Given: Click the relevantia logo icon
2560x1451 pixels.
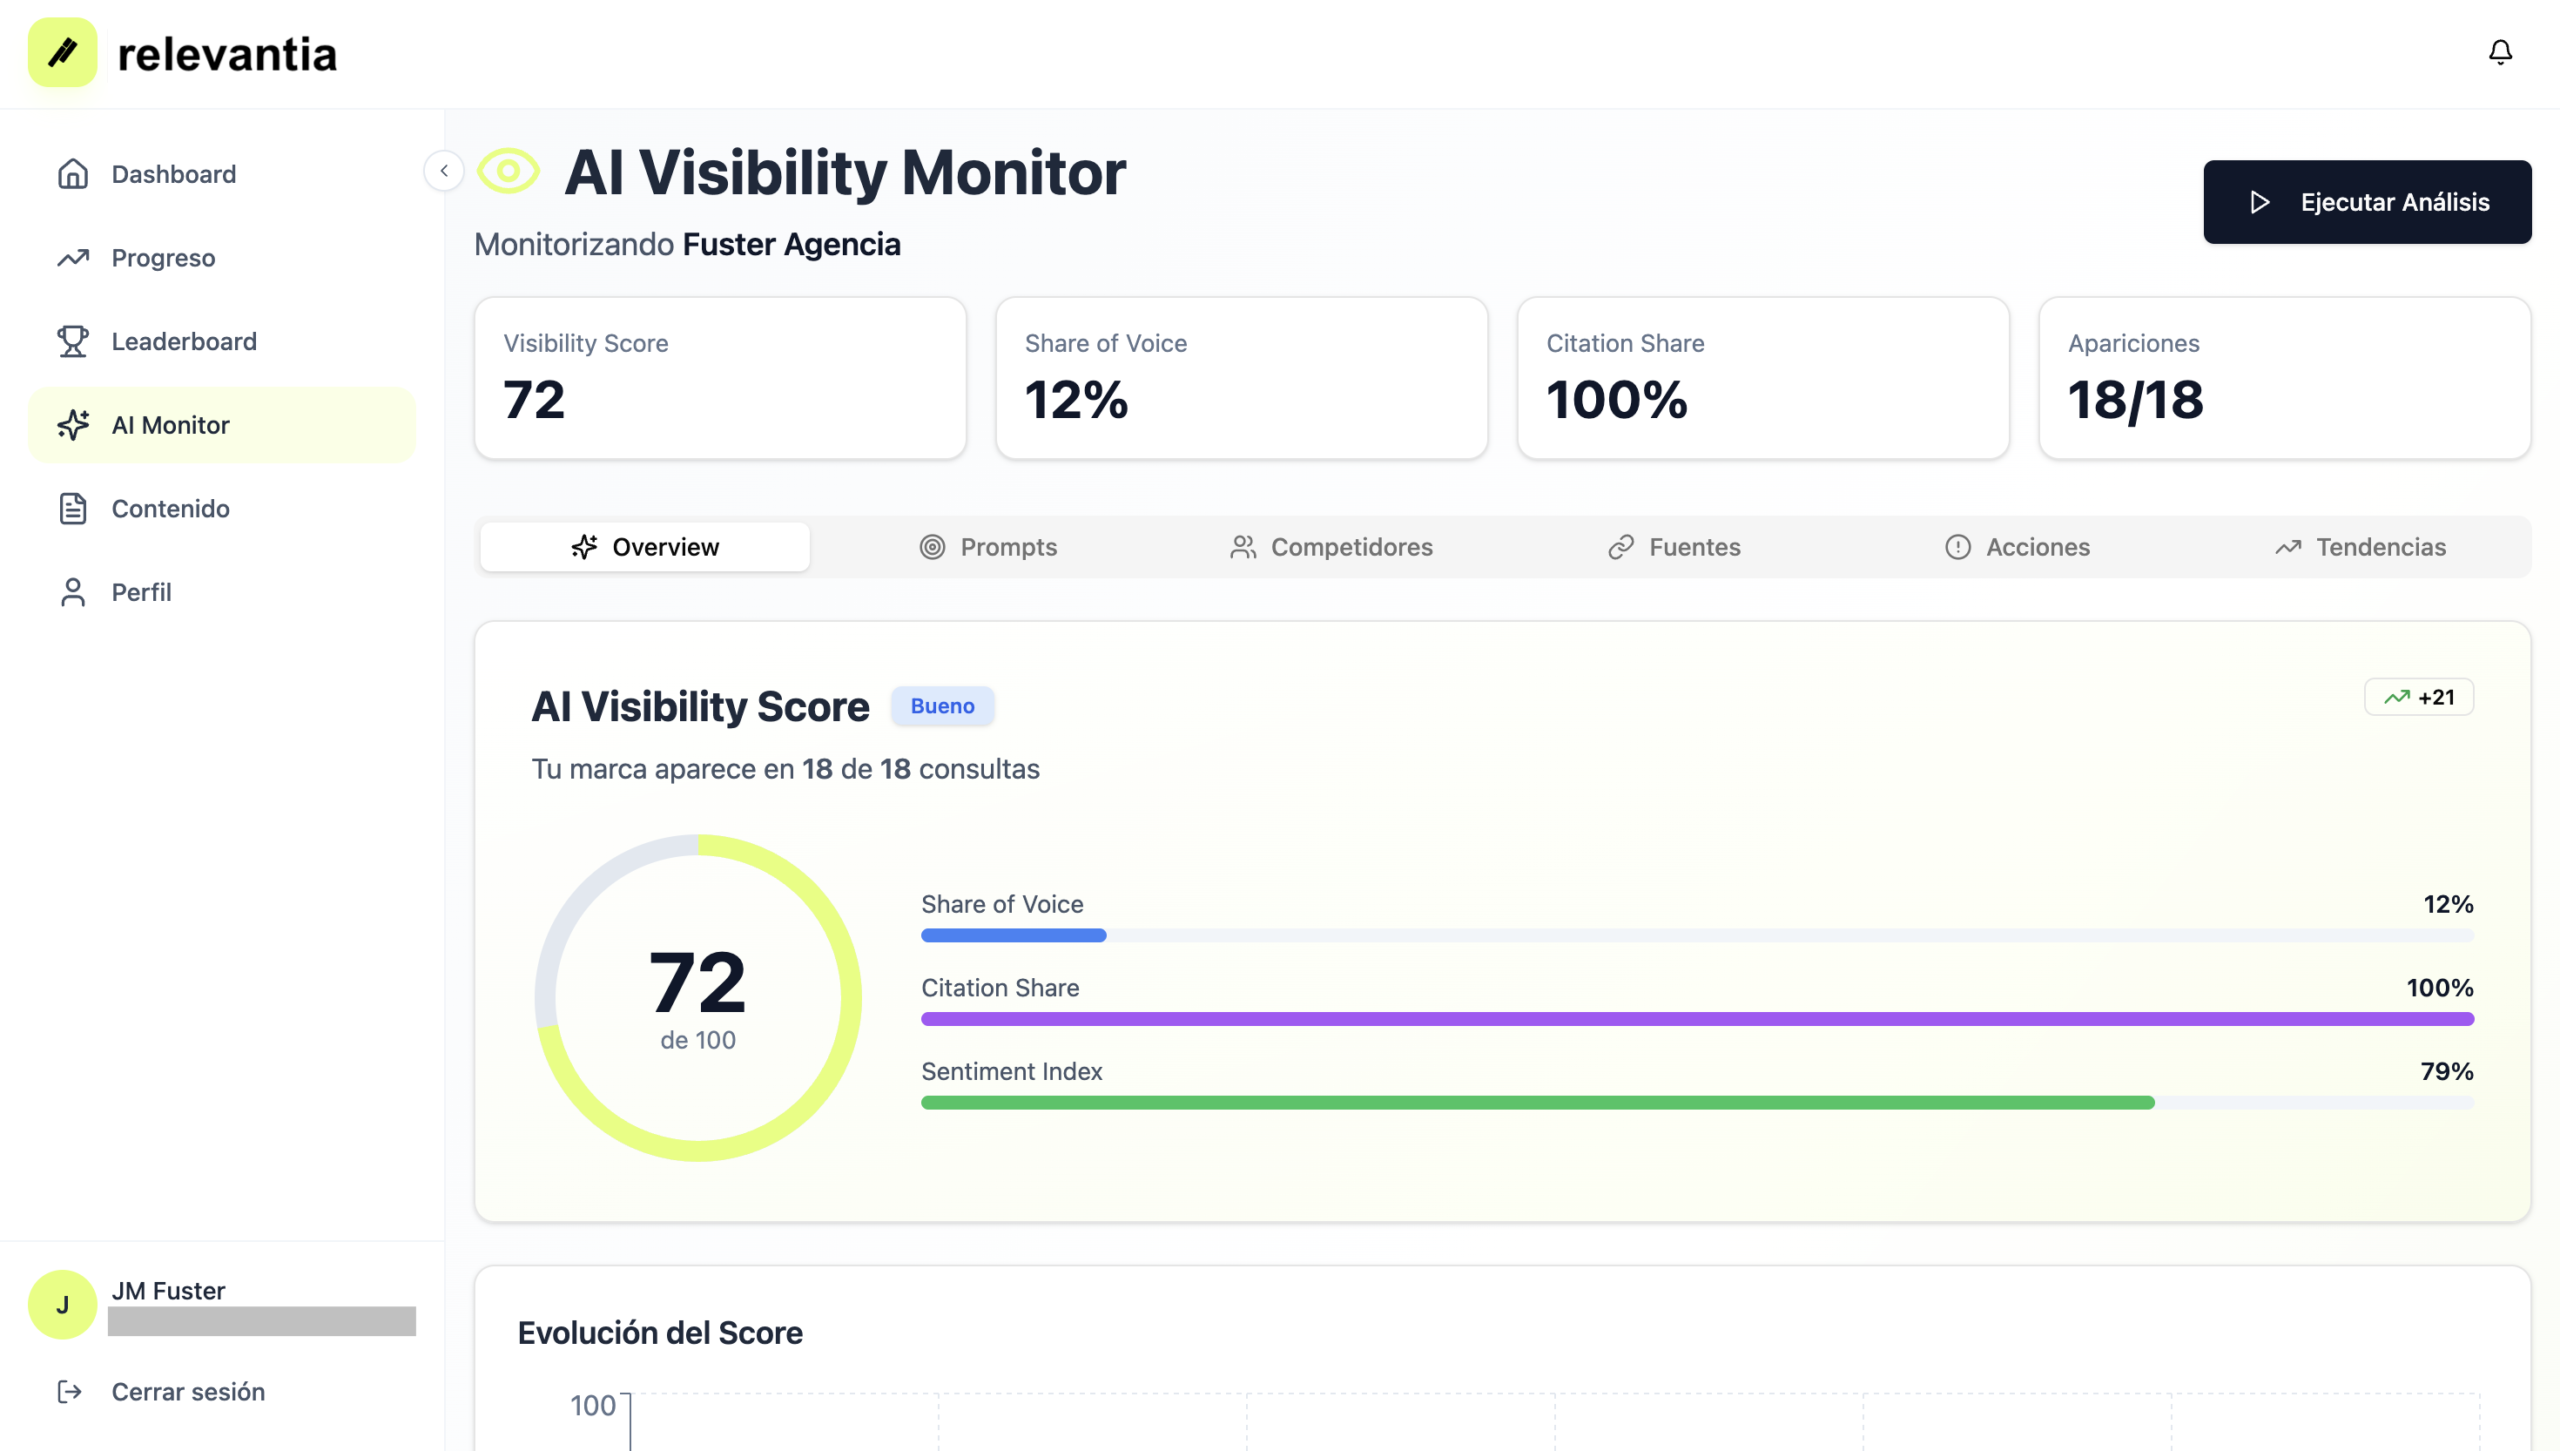Looking at the screenshot, I should [62, 53].
